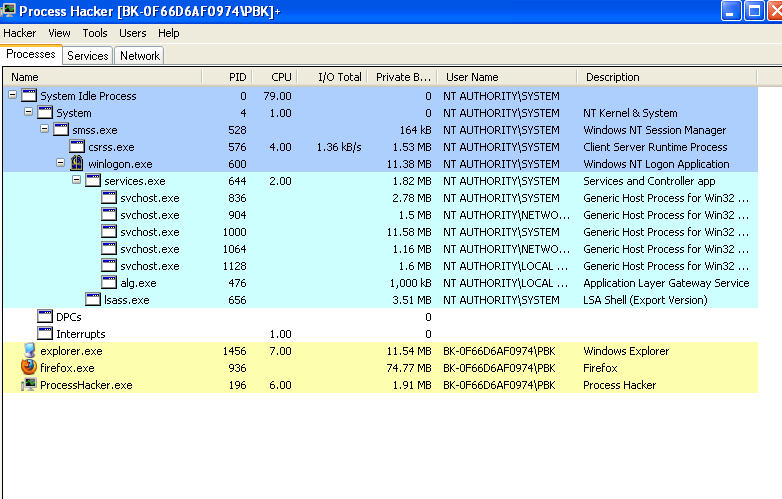
Task: Click the winlogon.exe keys icon
Action: pyautogui.click(x=77, y=163)
